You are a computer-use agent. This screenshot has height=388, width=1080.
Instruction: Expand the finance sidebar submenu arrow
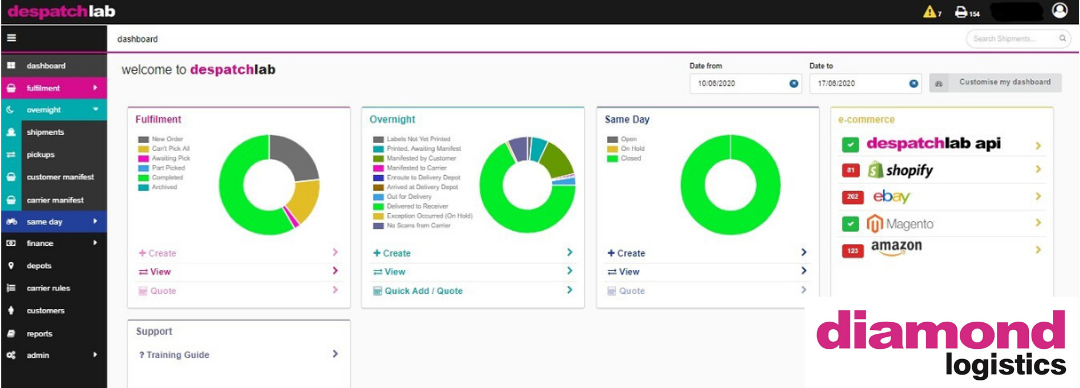click(x=95, y=243)
